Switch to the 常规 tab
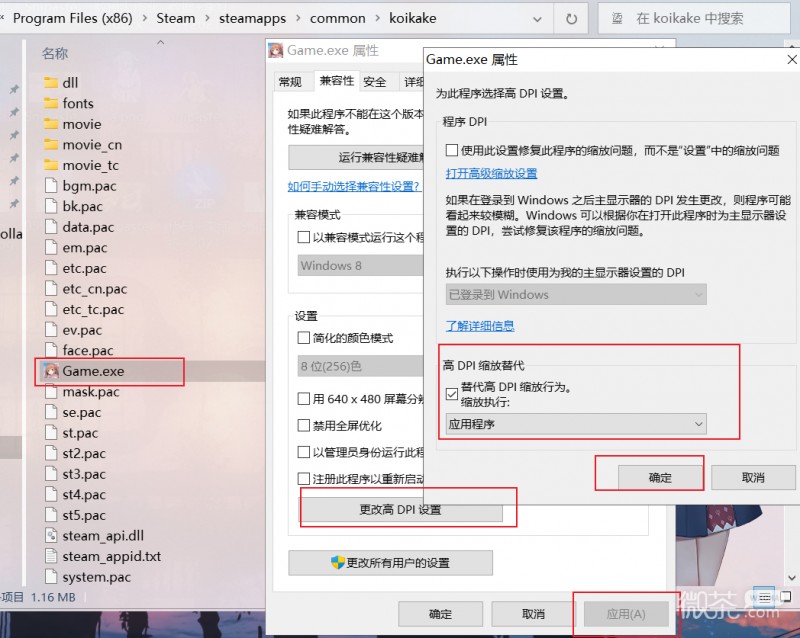The height and width of the screenshot is (638, 800). [x=290, y=82]
